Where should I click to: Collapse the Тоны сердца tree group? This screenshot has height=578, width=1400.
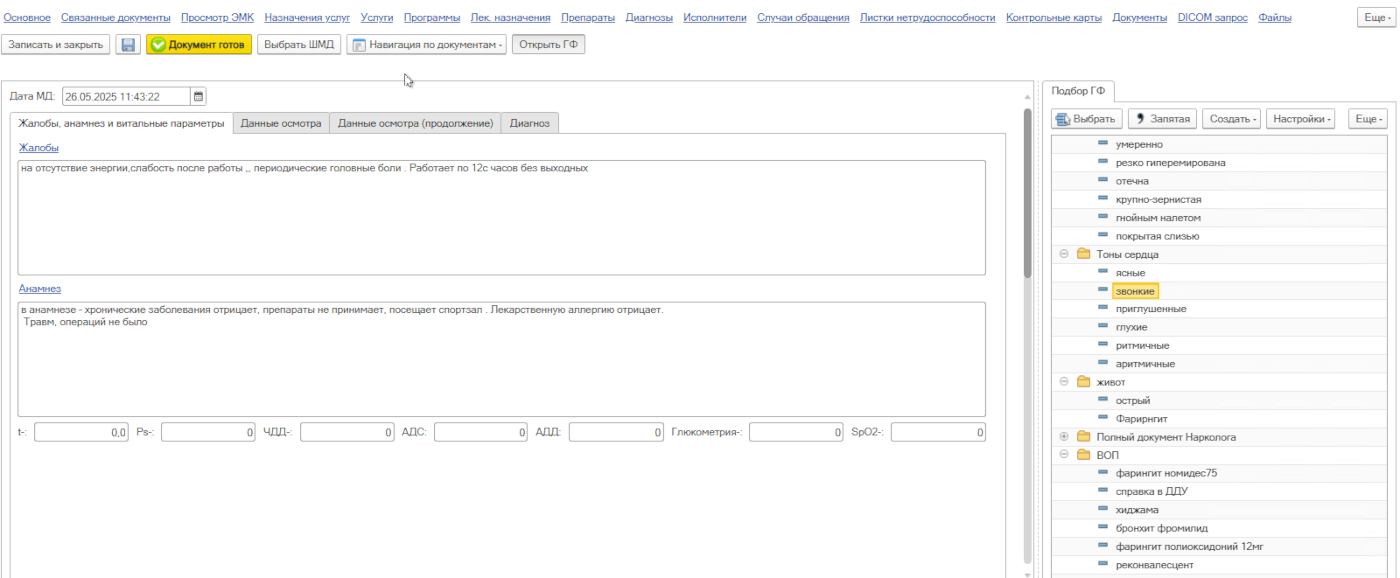[1064, 255]
